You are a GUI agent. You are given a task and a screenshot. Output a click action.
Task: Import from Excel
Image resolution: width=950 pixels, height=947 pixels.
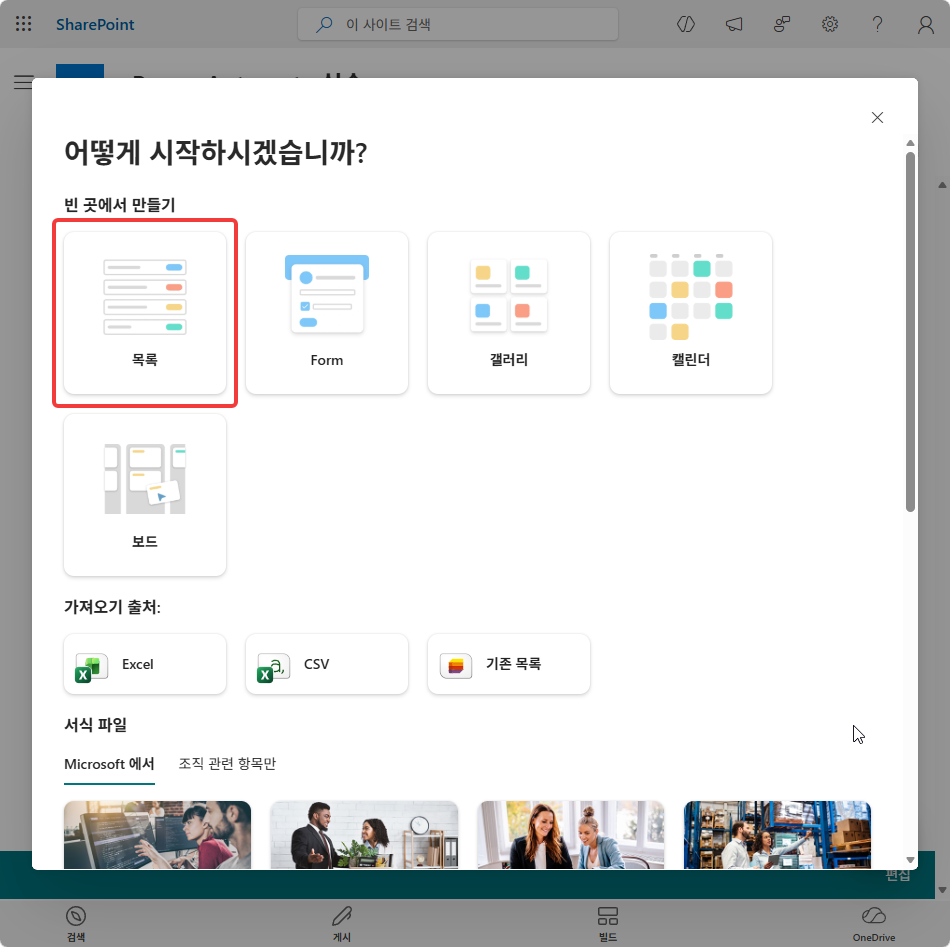pyautogui.click(x=145, y=664)
